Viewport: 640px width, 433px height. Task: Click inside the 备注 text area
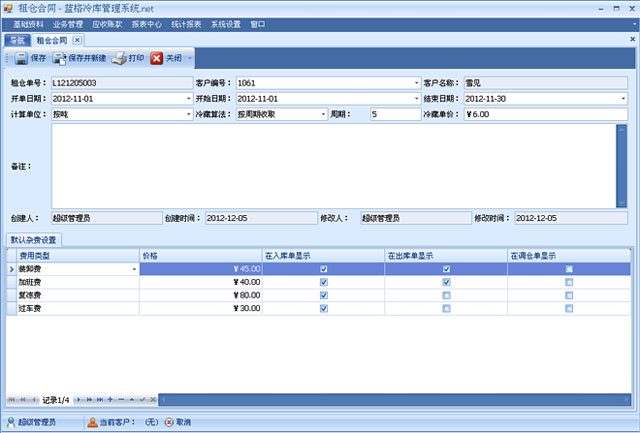click(x=333, y=166)
